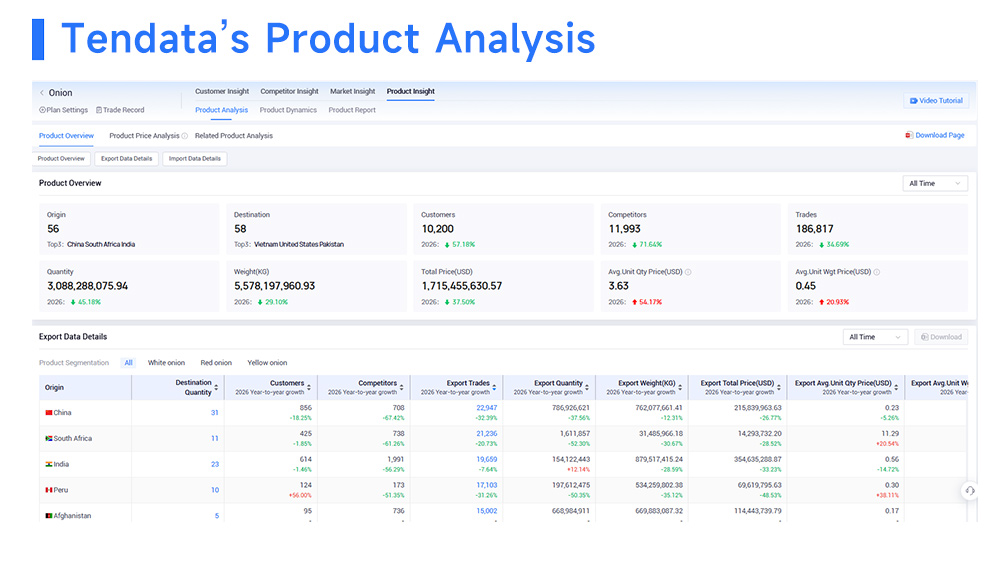Filter segmentation by White onion
The image size is (996, 567).
166,363
